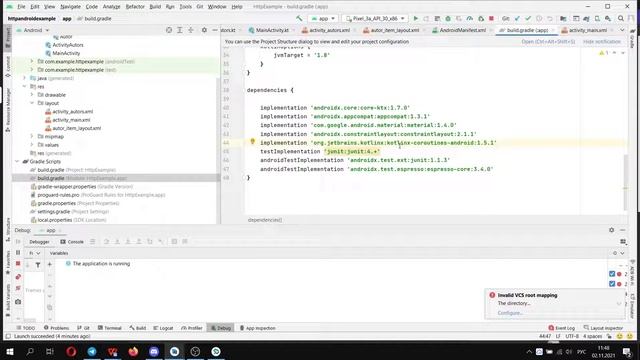Click the Make Project hammer icon
The image size is (640, 360).
coord(299,18)
